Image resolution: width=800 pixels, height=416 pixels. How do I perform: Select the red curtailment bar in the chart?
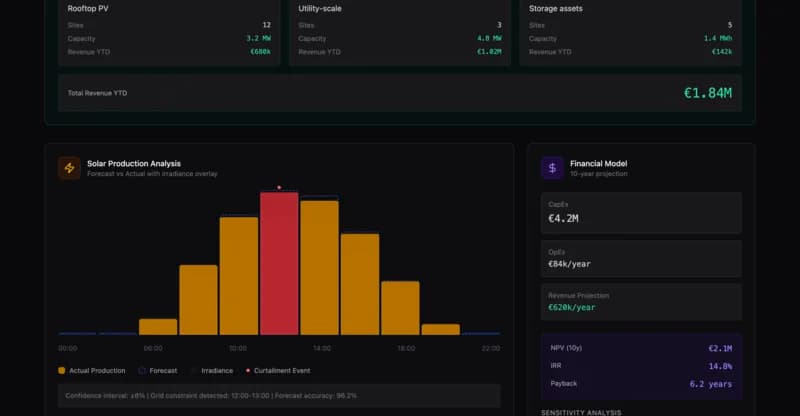(279, 264)
